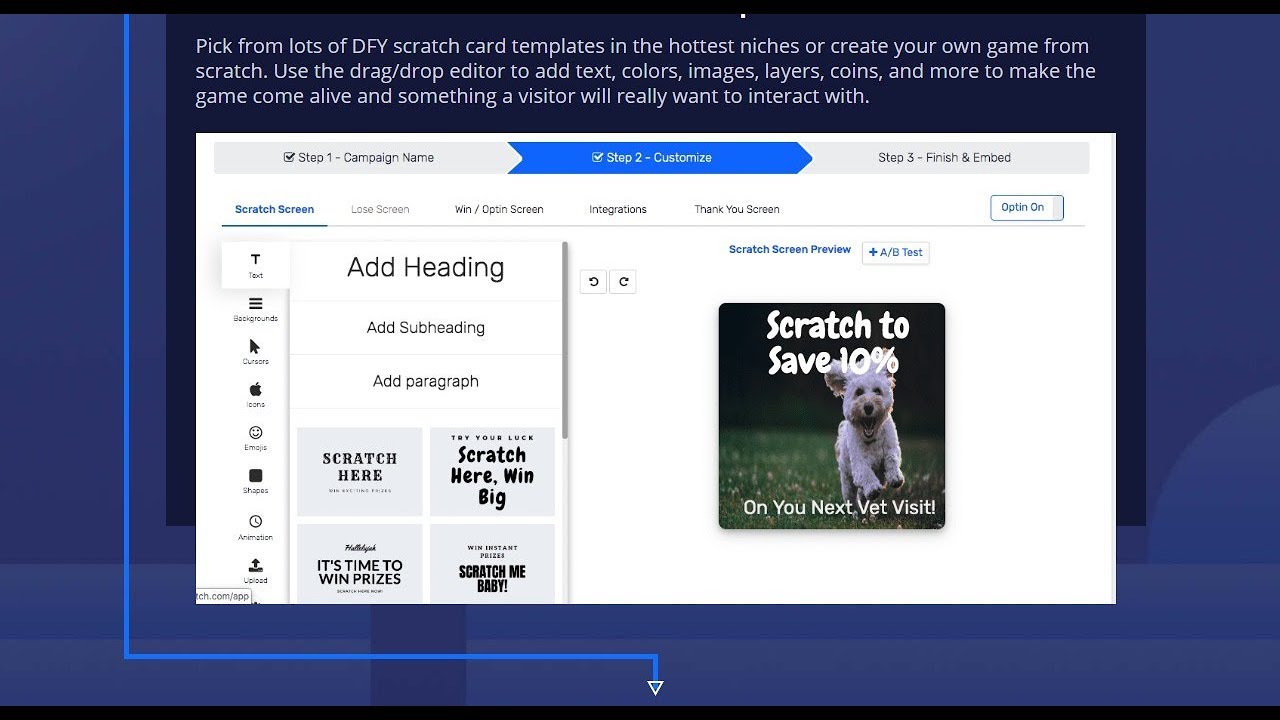Click the undo arrow button
Image resolution: width=1280 pixels, height=720 pixels.
tap(593, 282)
